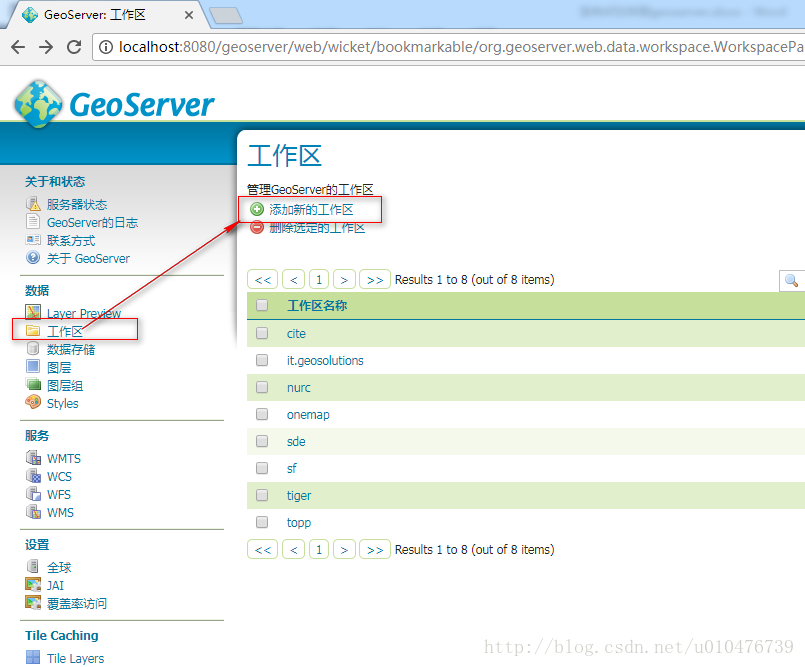Click the browser back arrow

(18, 47)
